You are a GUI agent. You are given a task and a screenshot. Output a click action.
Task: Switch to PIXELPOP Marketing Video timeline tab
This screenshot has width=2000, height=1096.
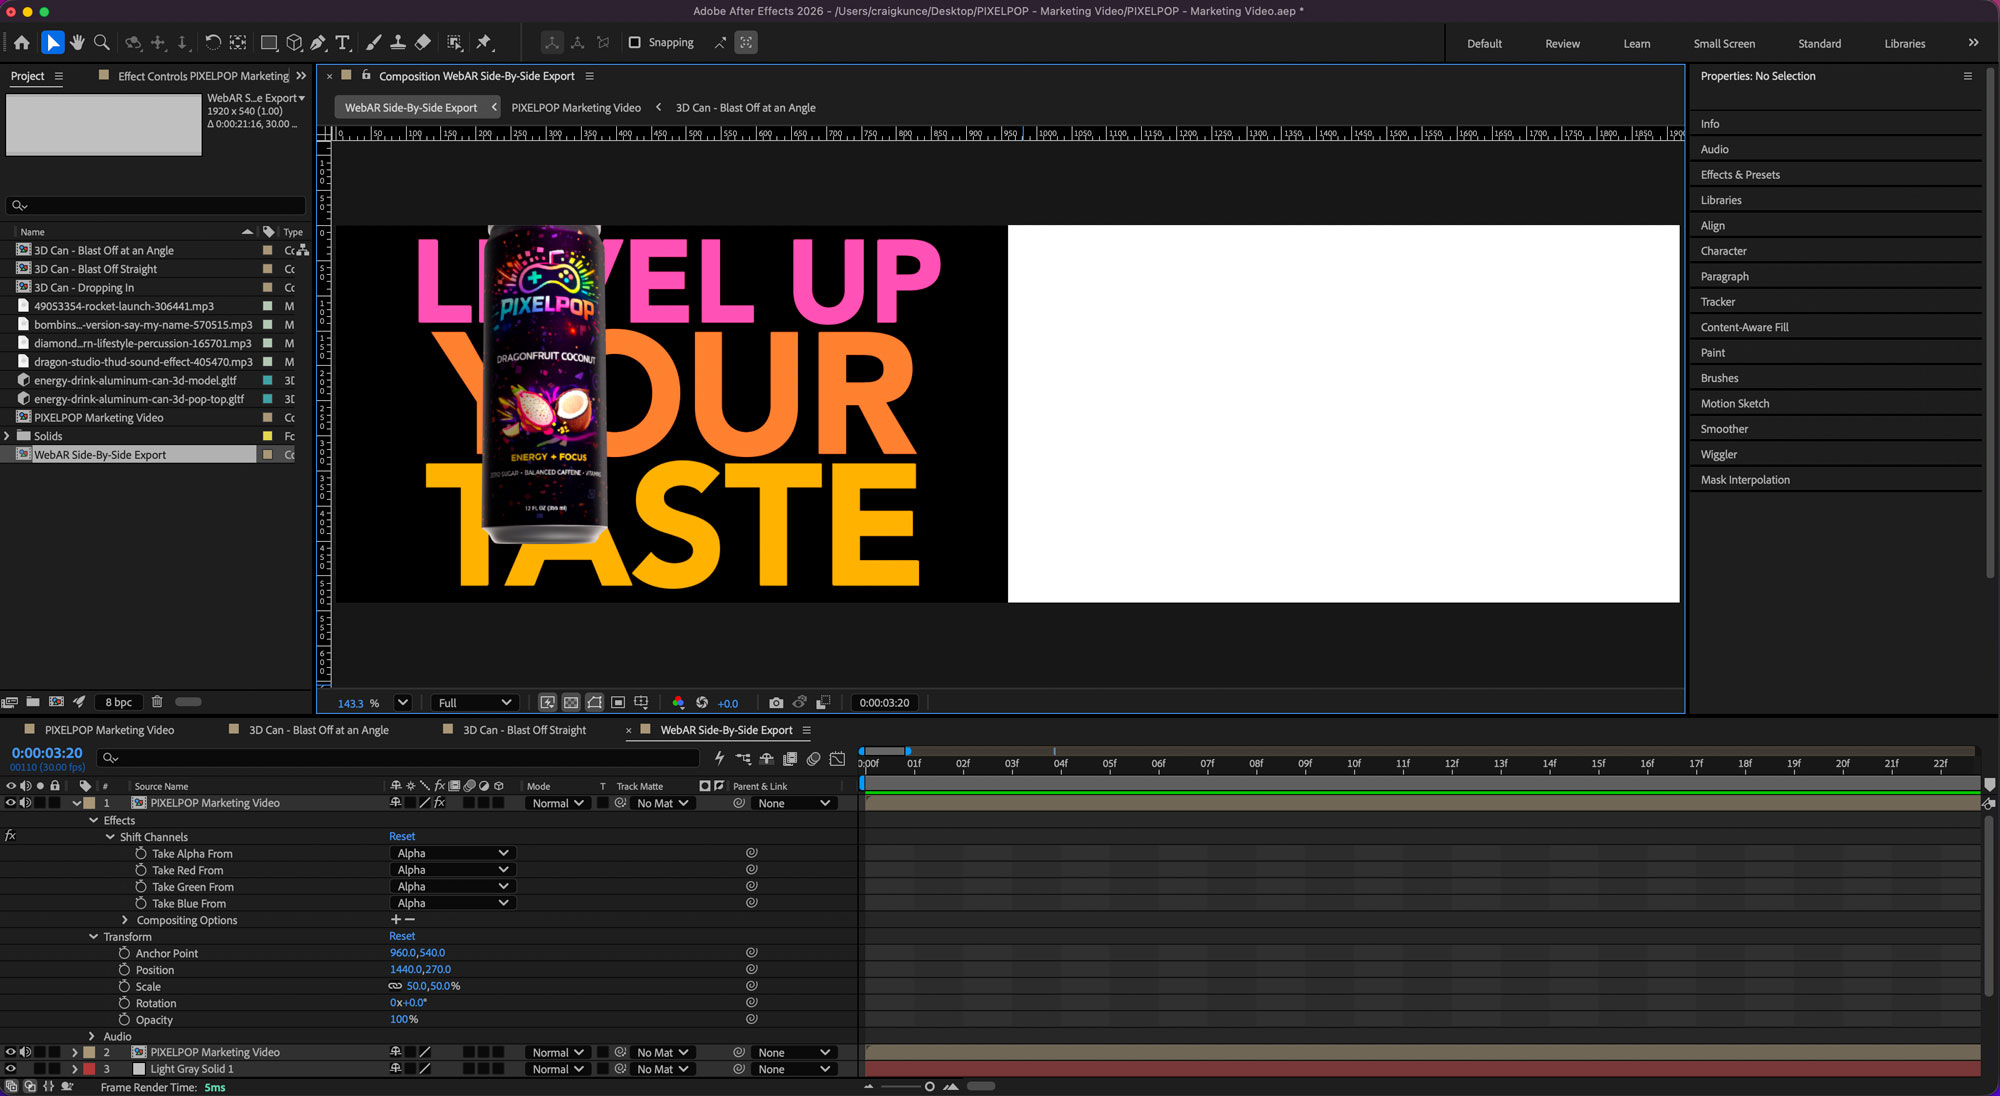tap(109, 730)
